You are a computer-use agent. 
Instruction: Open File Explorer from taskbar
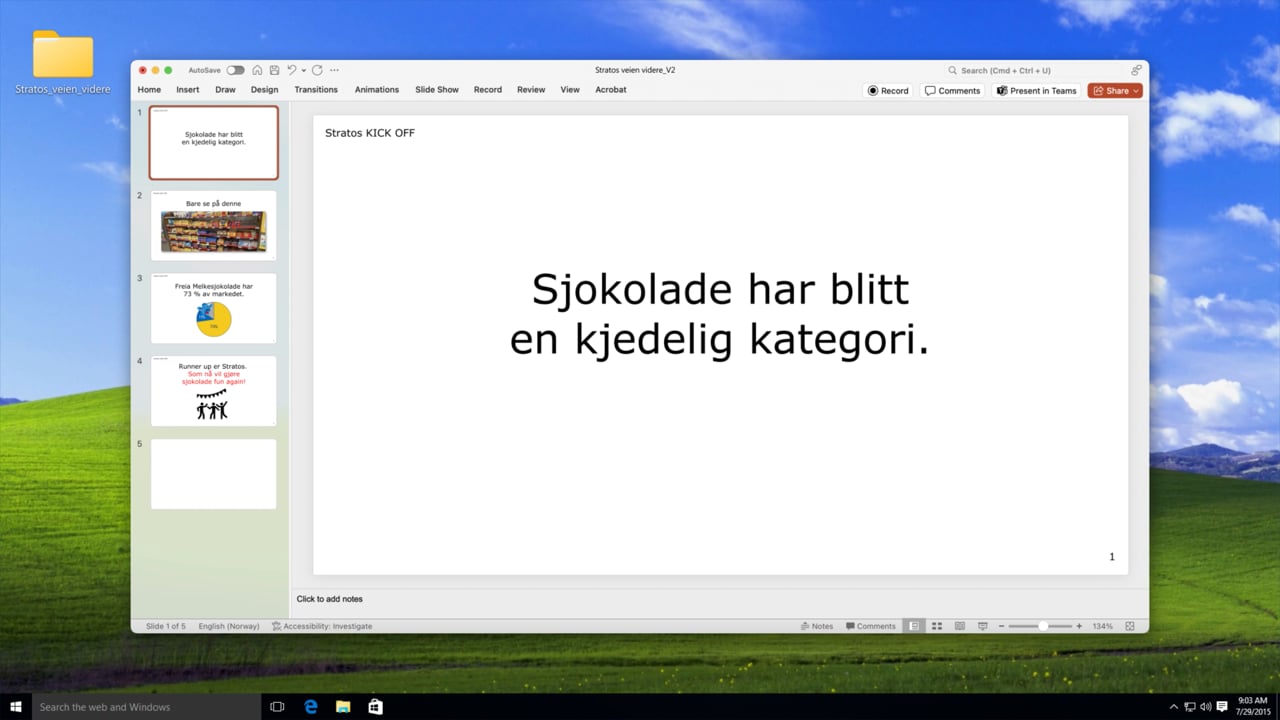click(x=343, y=707)
